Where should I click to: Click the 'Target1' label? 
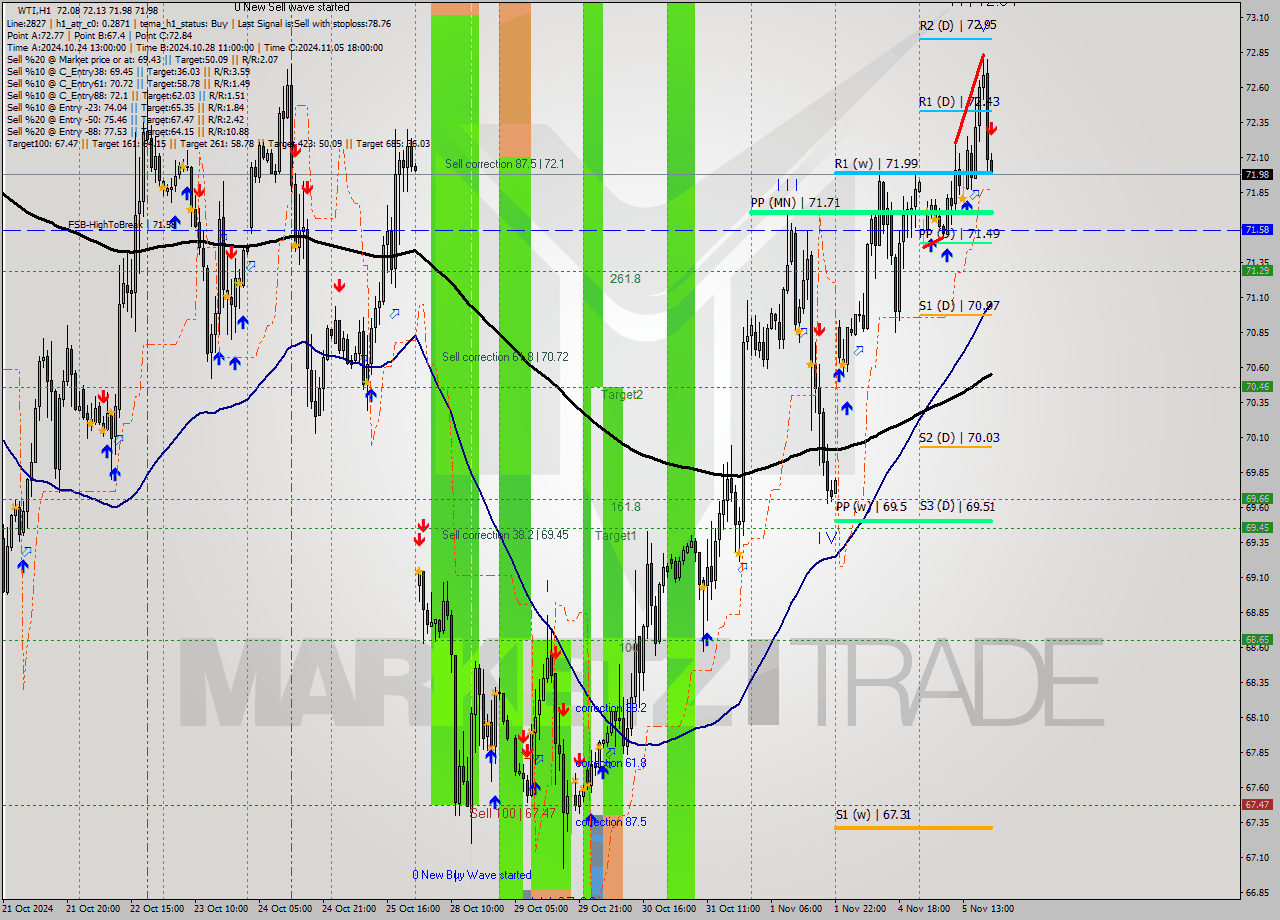(x=615, y=536)
